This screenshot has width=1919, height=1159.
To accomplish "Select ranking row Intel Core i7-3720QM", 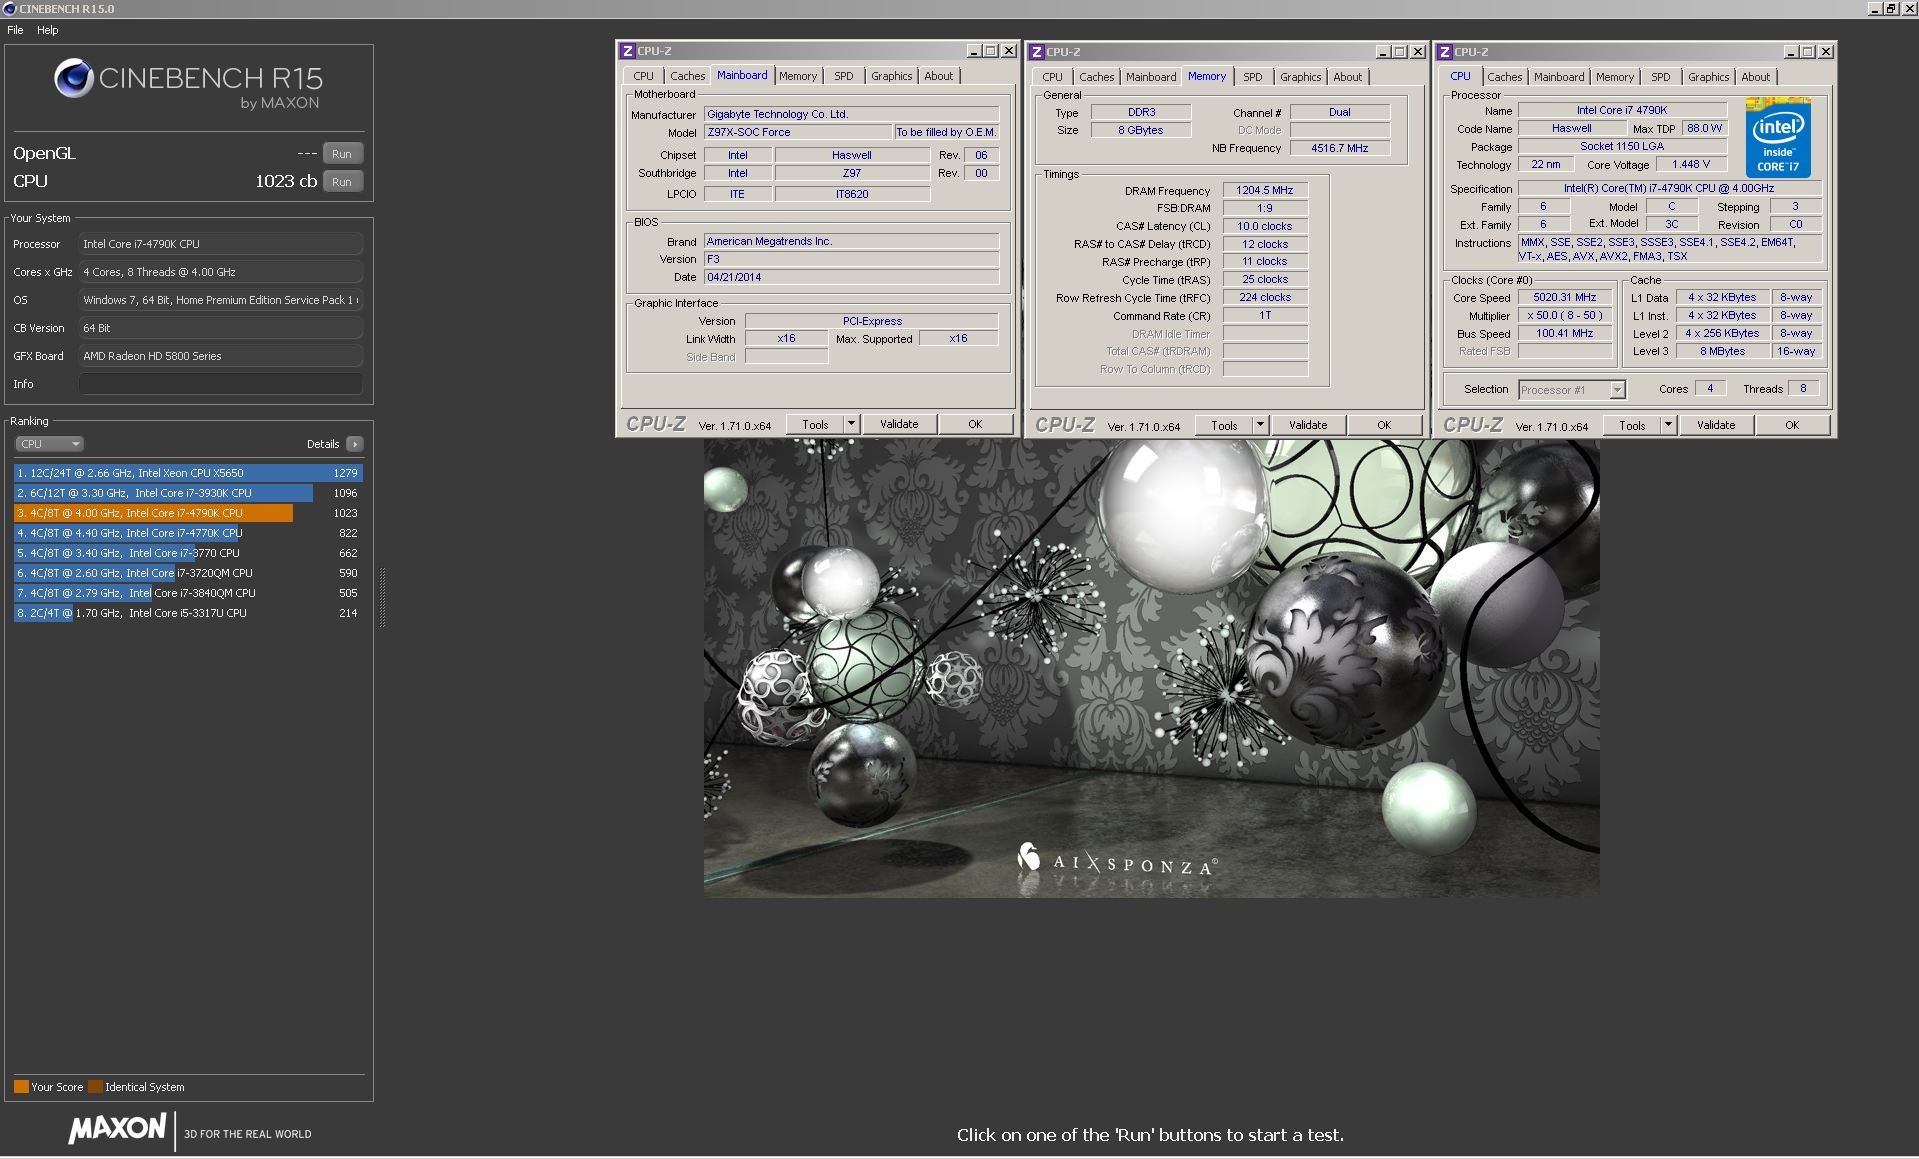I will coord(188,573).
